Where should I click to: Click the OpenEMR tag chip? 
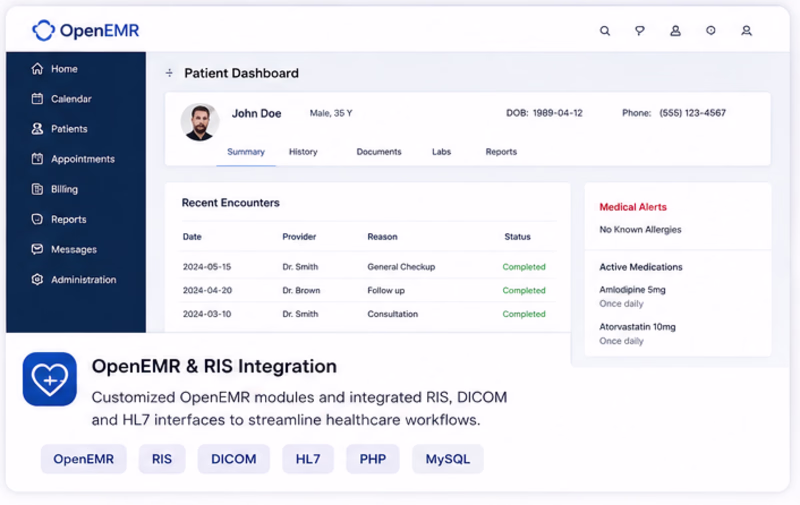(x=84, y=459)
